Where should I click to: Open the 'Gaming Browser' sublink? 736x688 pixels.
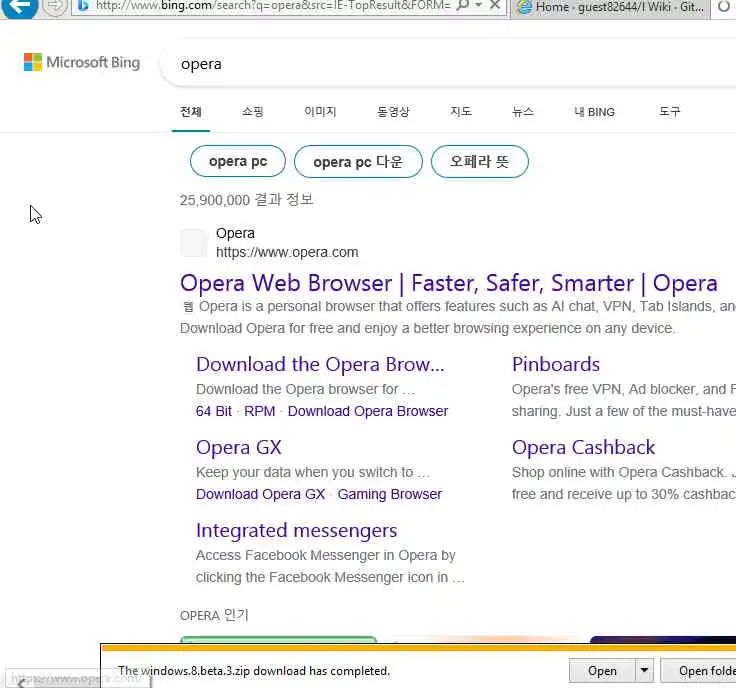click(x=390, y=495)
